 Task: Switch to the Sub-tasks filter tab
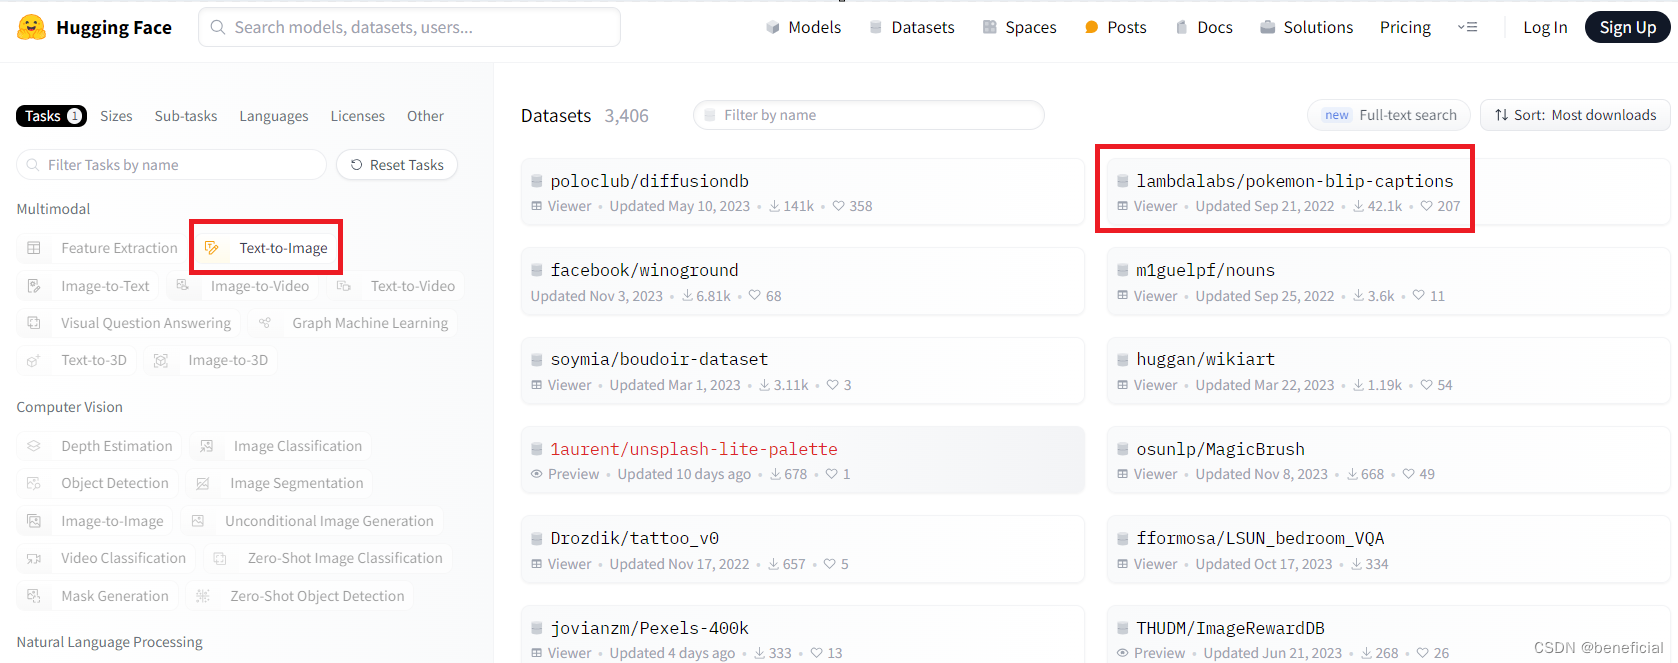(186, 116)
